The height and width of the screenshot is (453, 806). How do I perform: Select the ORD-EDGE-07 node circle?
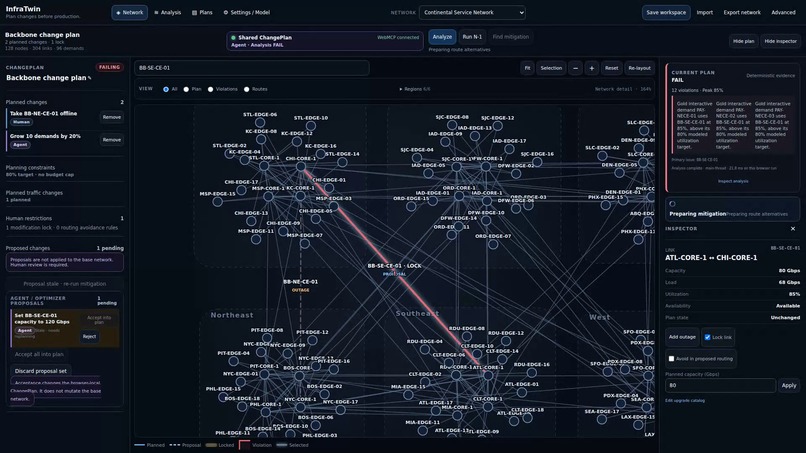pos(493,244)
